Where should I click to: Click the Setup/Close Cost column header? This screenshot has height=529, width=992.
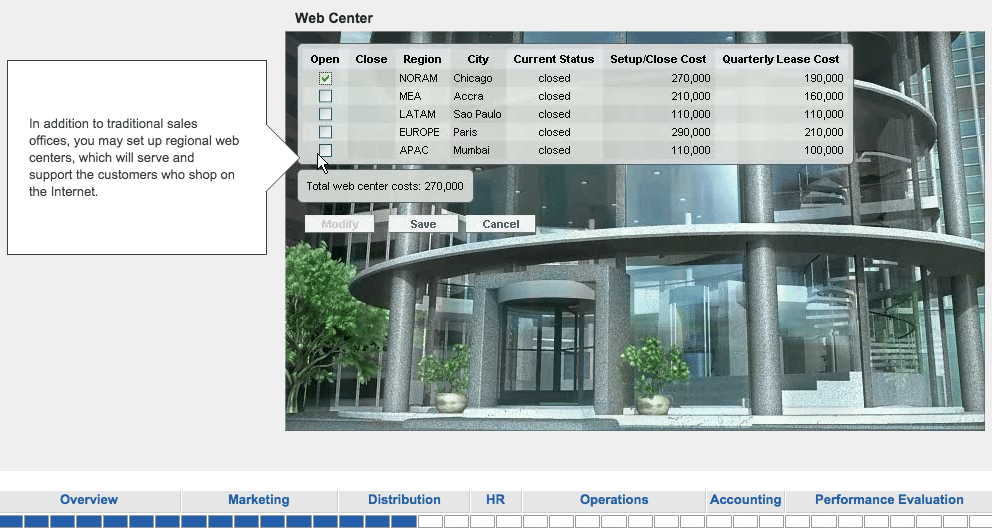pyautogui.click(x=658, y=59)
